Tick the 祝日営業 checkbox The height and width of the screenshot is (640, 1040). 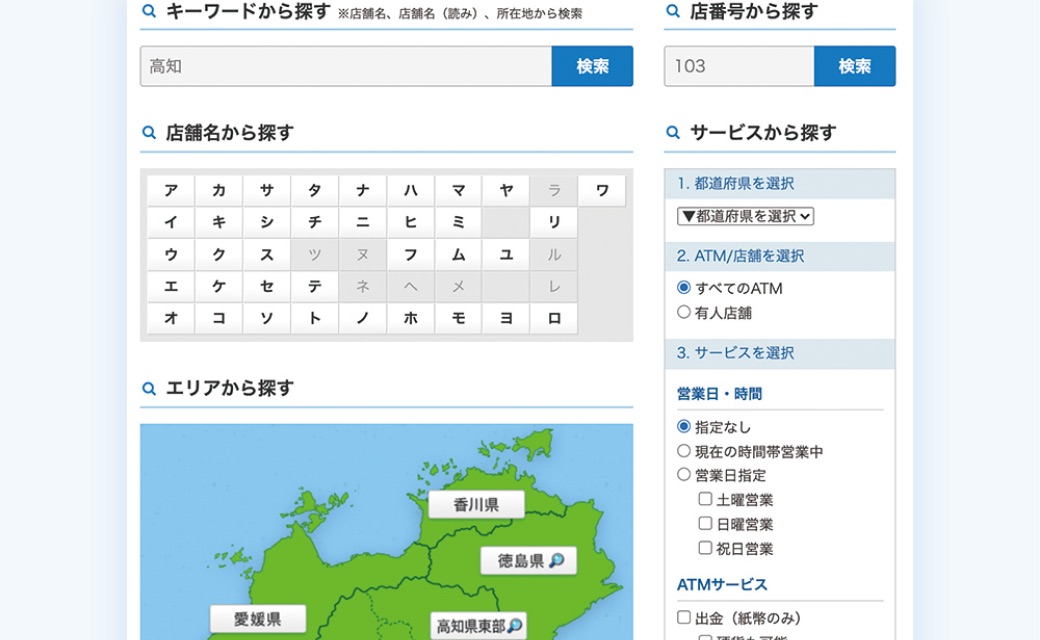pyautogui.click(x=705, y=548)
